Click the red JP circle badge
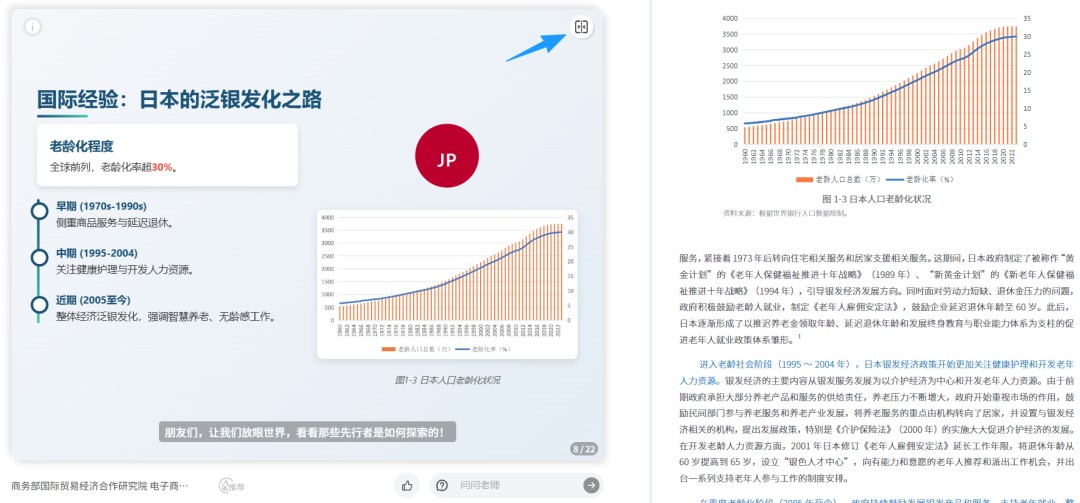 pos(446,155)
